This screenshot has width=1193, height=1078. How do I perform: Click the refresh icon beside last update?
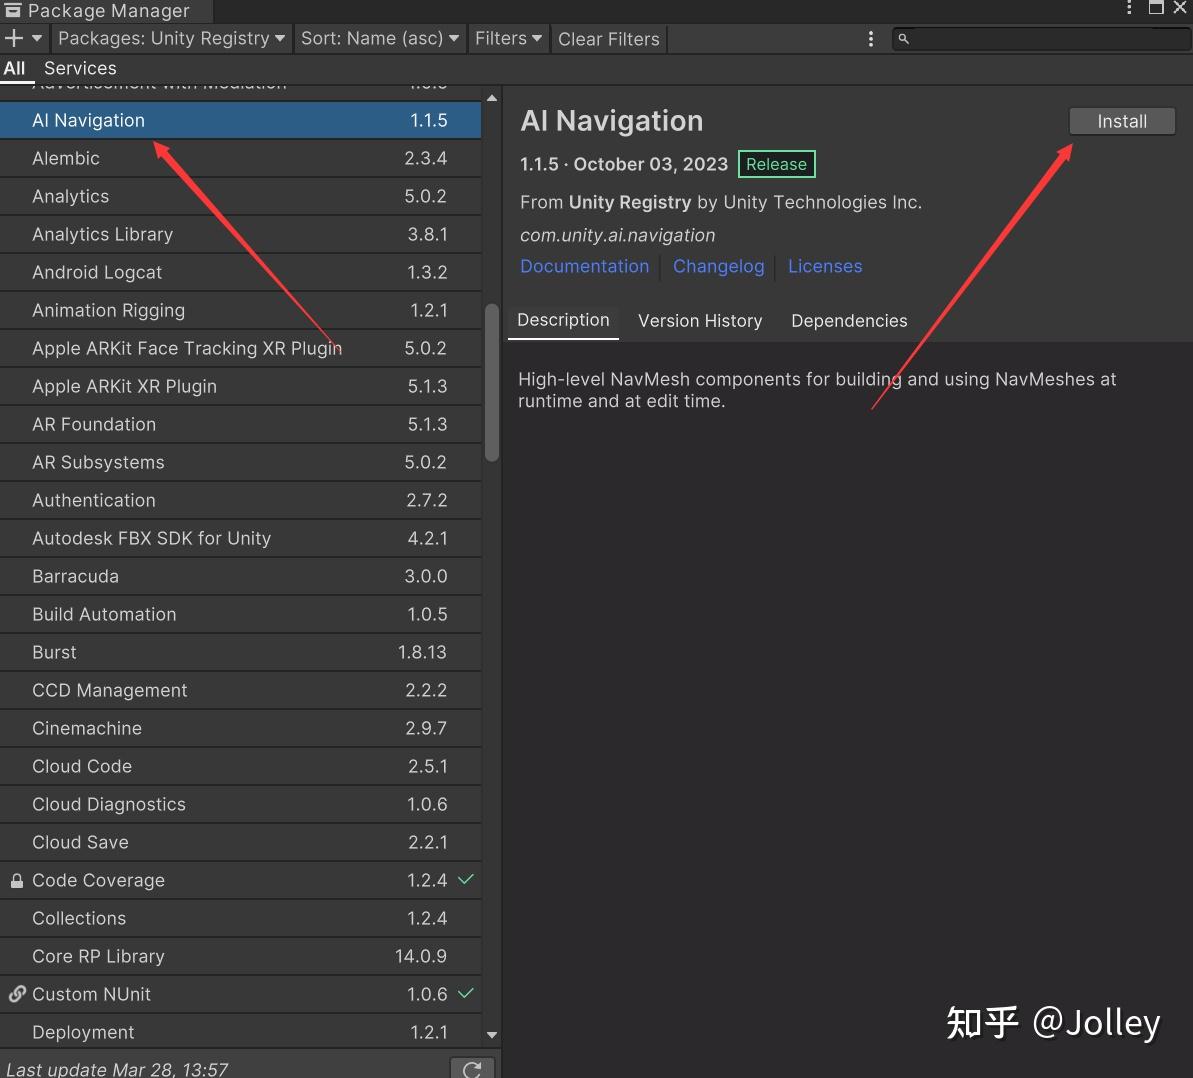pos(472,1068)
